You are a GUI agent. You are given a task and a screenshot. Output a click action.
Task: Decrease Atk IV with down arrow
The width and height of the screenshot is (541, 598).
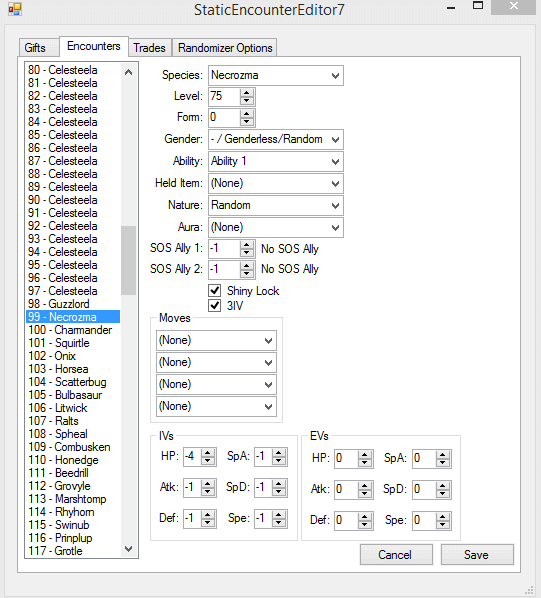point(208,492)
